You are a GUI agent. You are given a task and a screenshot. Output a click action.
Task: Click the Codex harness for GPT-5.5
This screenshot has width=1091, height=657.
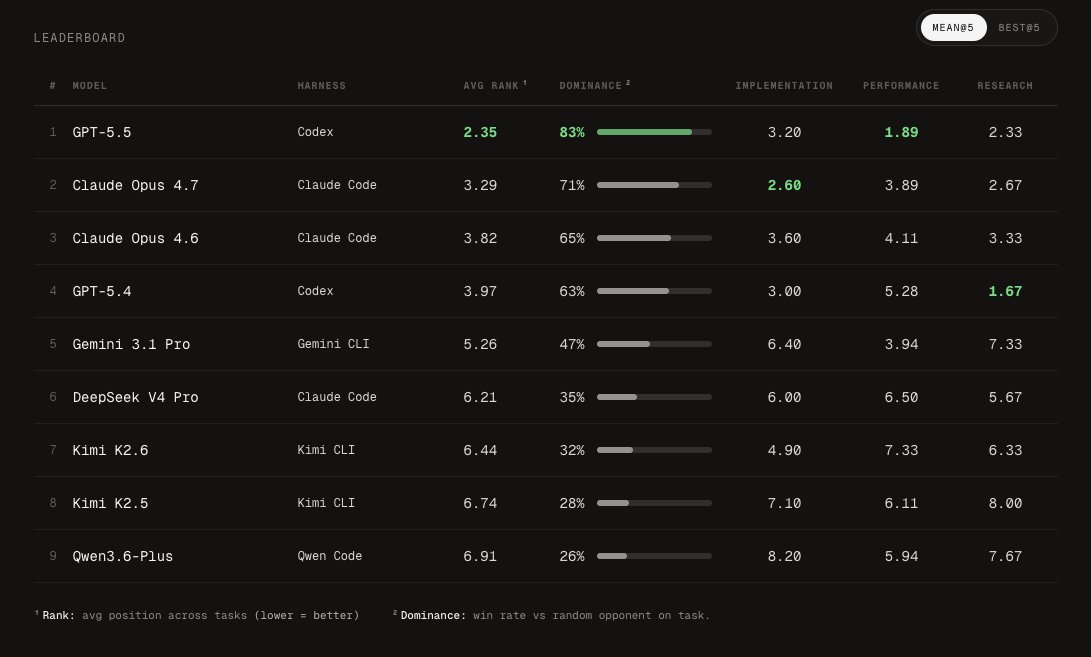click(x=315, y=132)
